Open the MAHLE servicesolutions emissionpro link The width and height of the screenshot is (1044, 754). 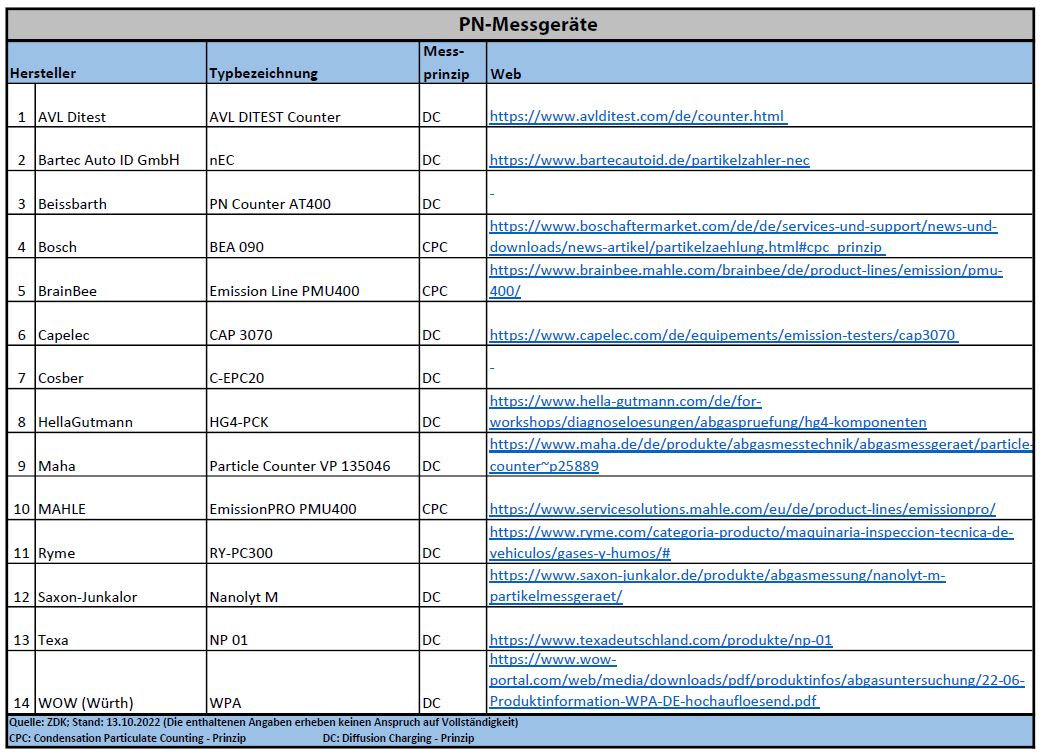click(x=742, y=510)
